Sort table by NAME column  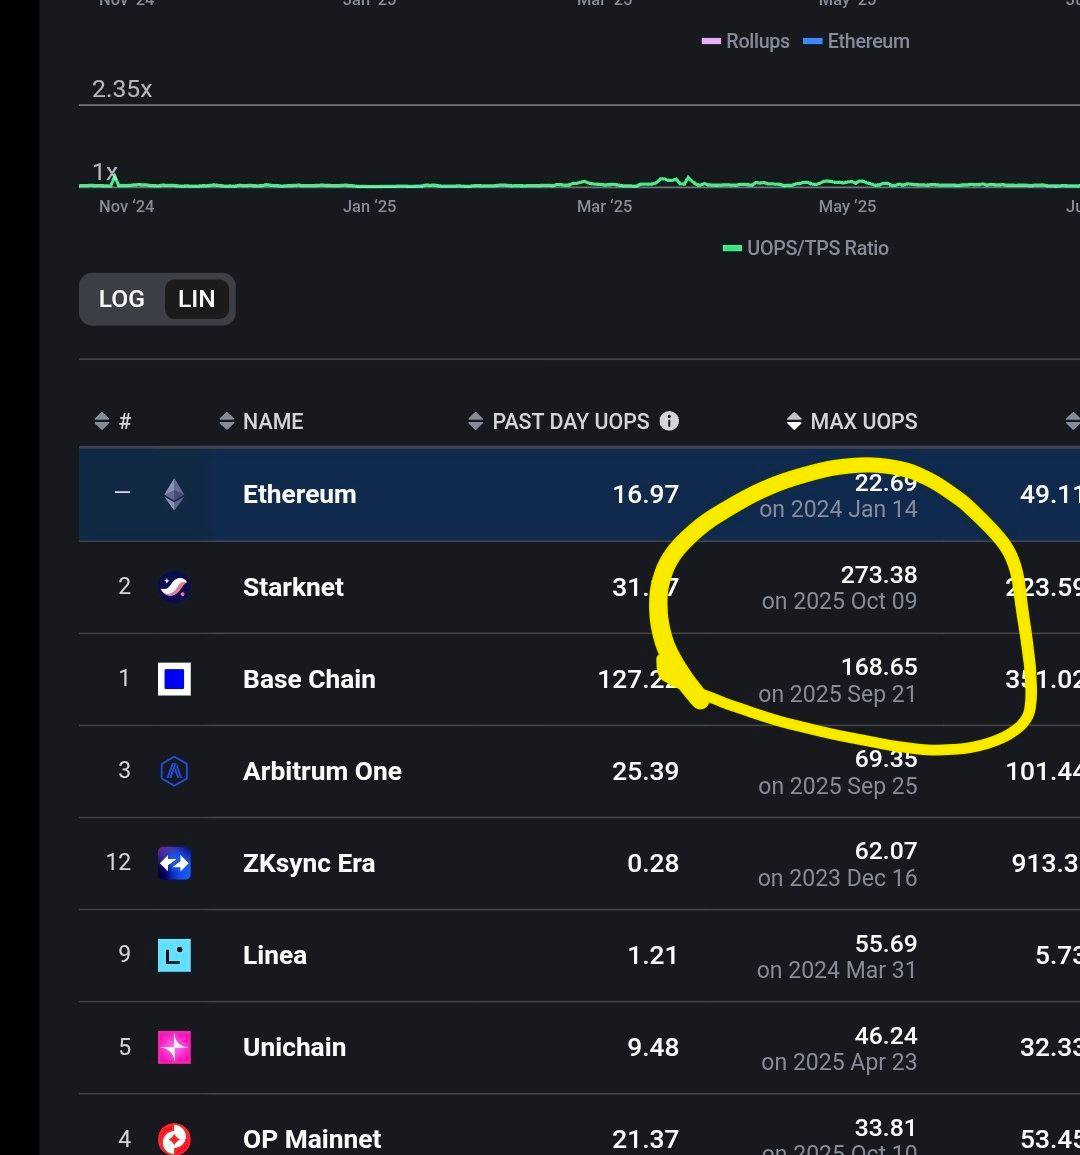(261, 421)
